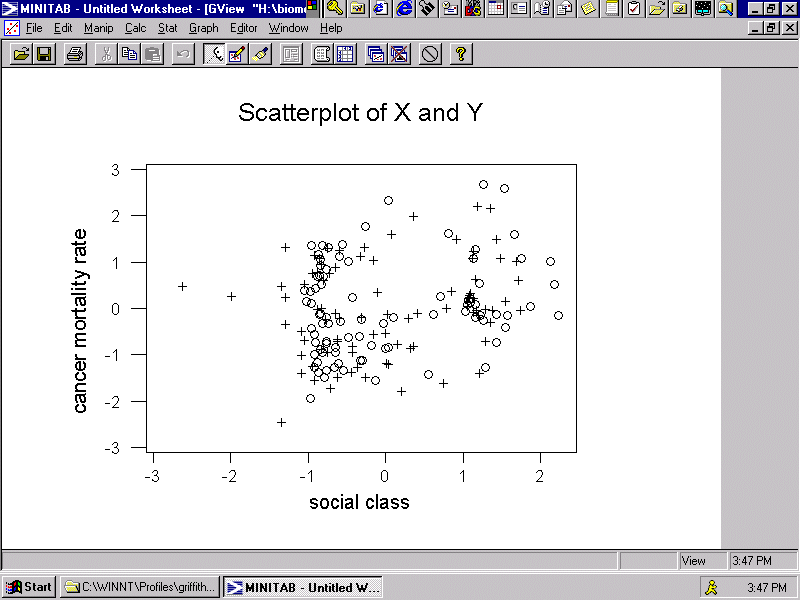Print the graph via printer icon

click(75, 54)
